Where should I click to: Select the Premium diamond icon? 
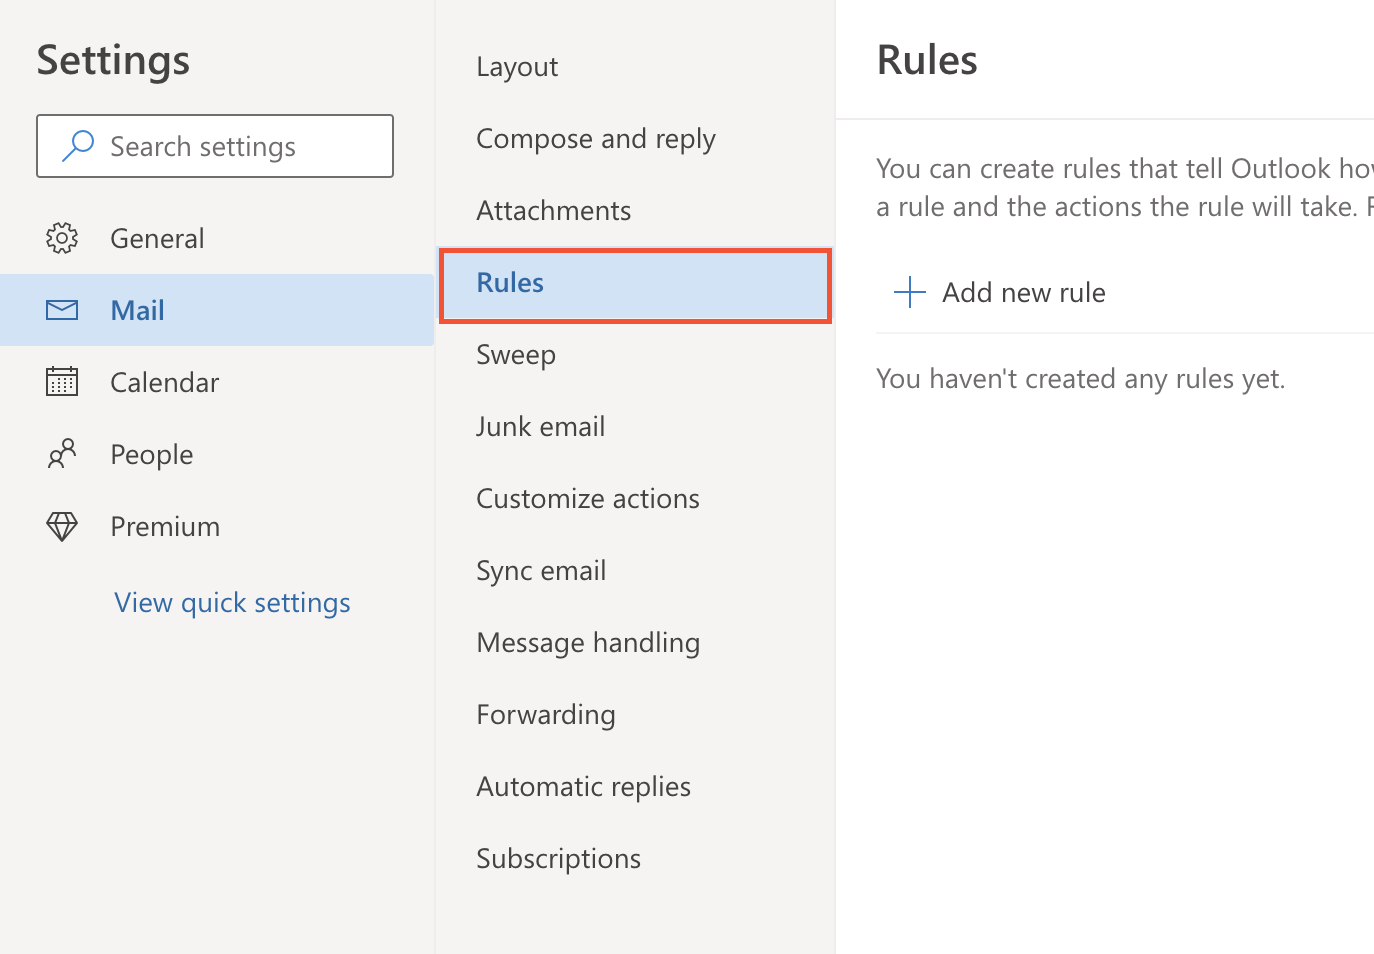(62, 526)
